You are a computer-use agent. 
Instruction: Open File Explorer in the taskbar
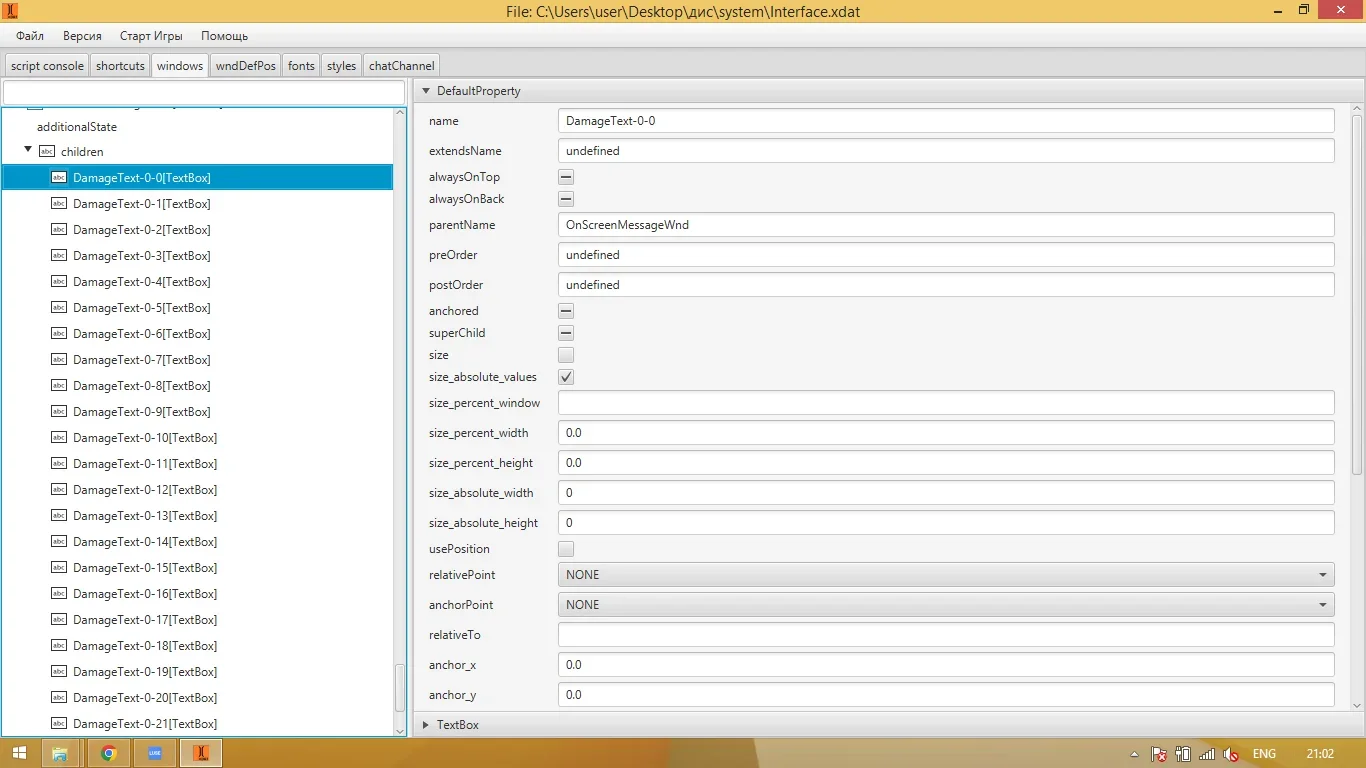pos(60,753)
